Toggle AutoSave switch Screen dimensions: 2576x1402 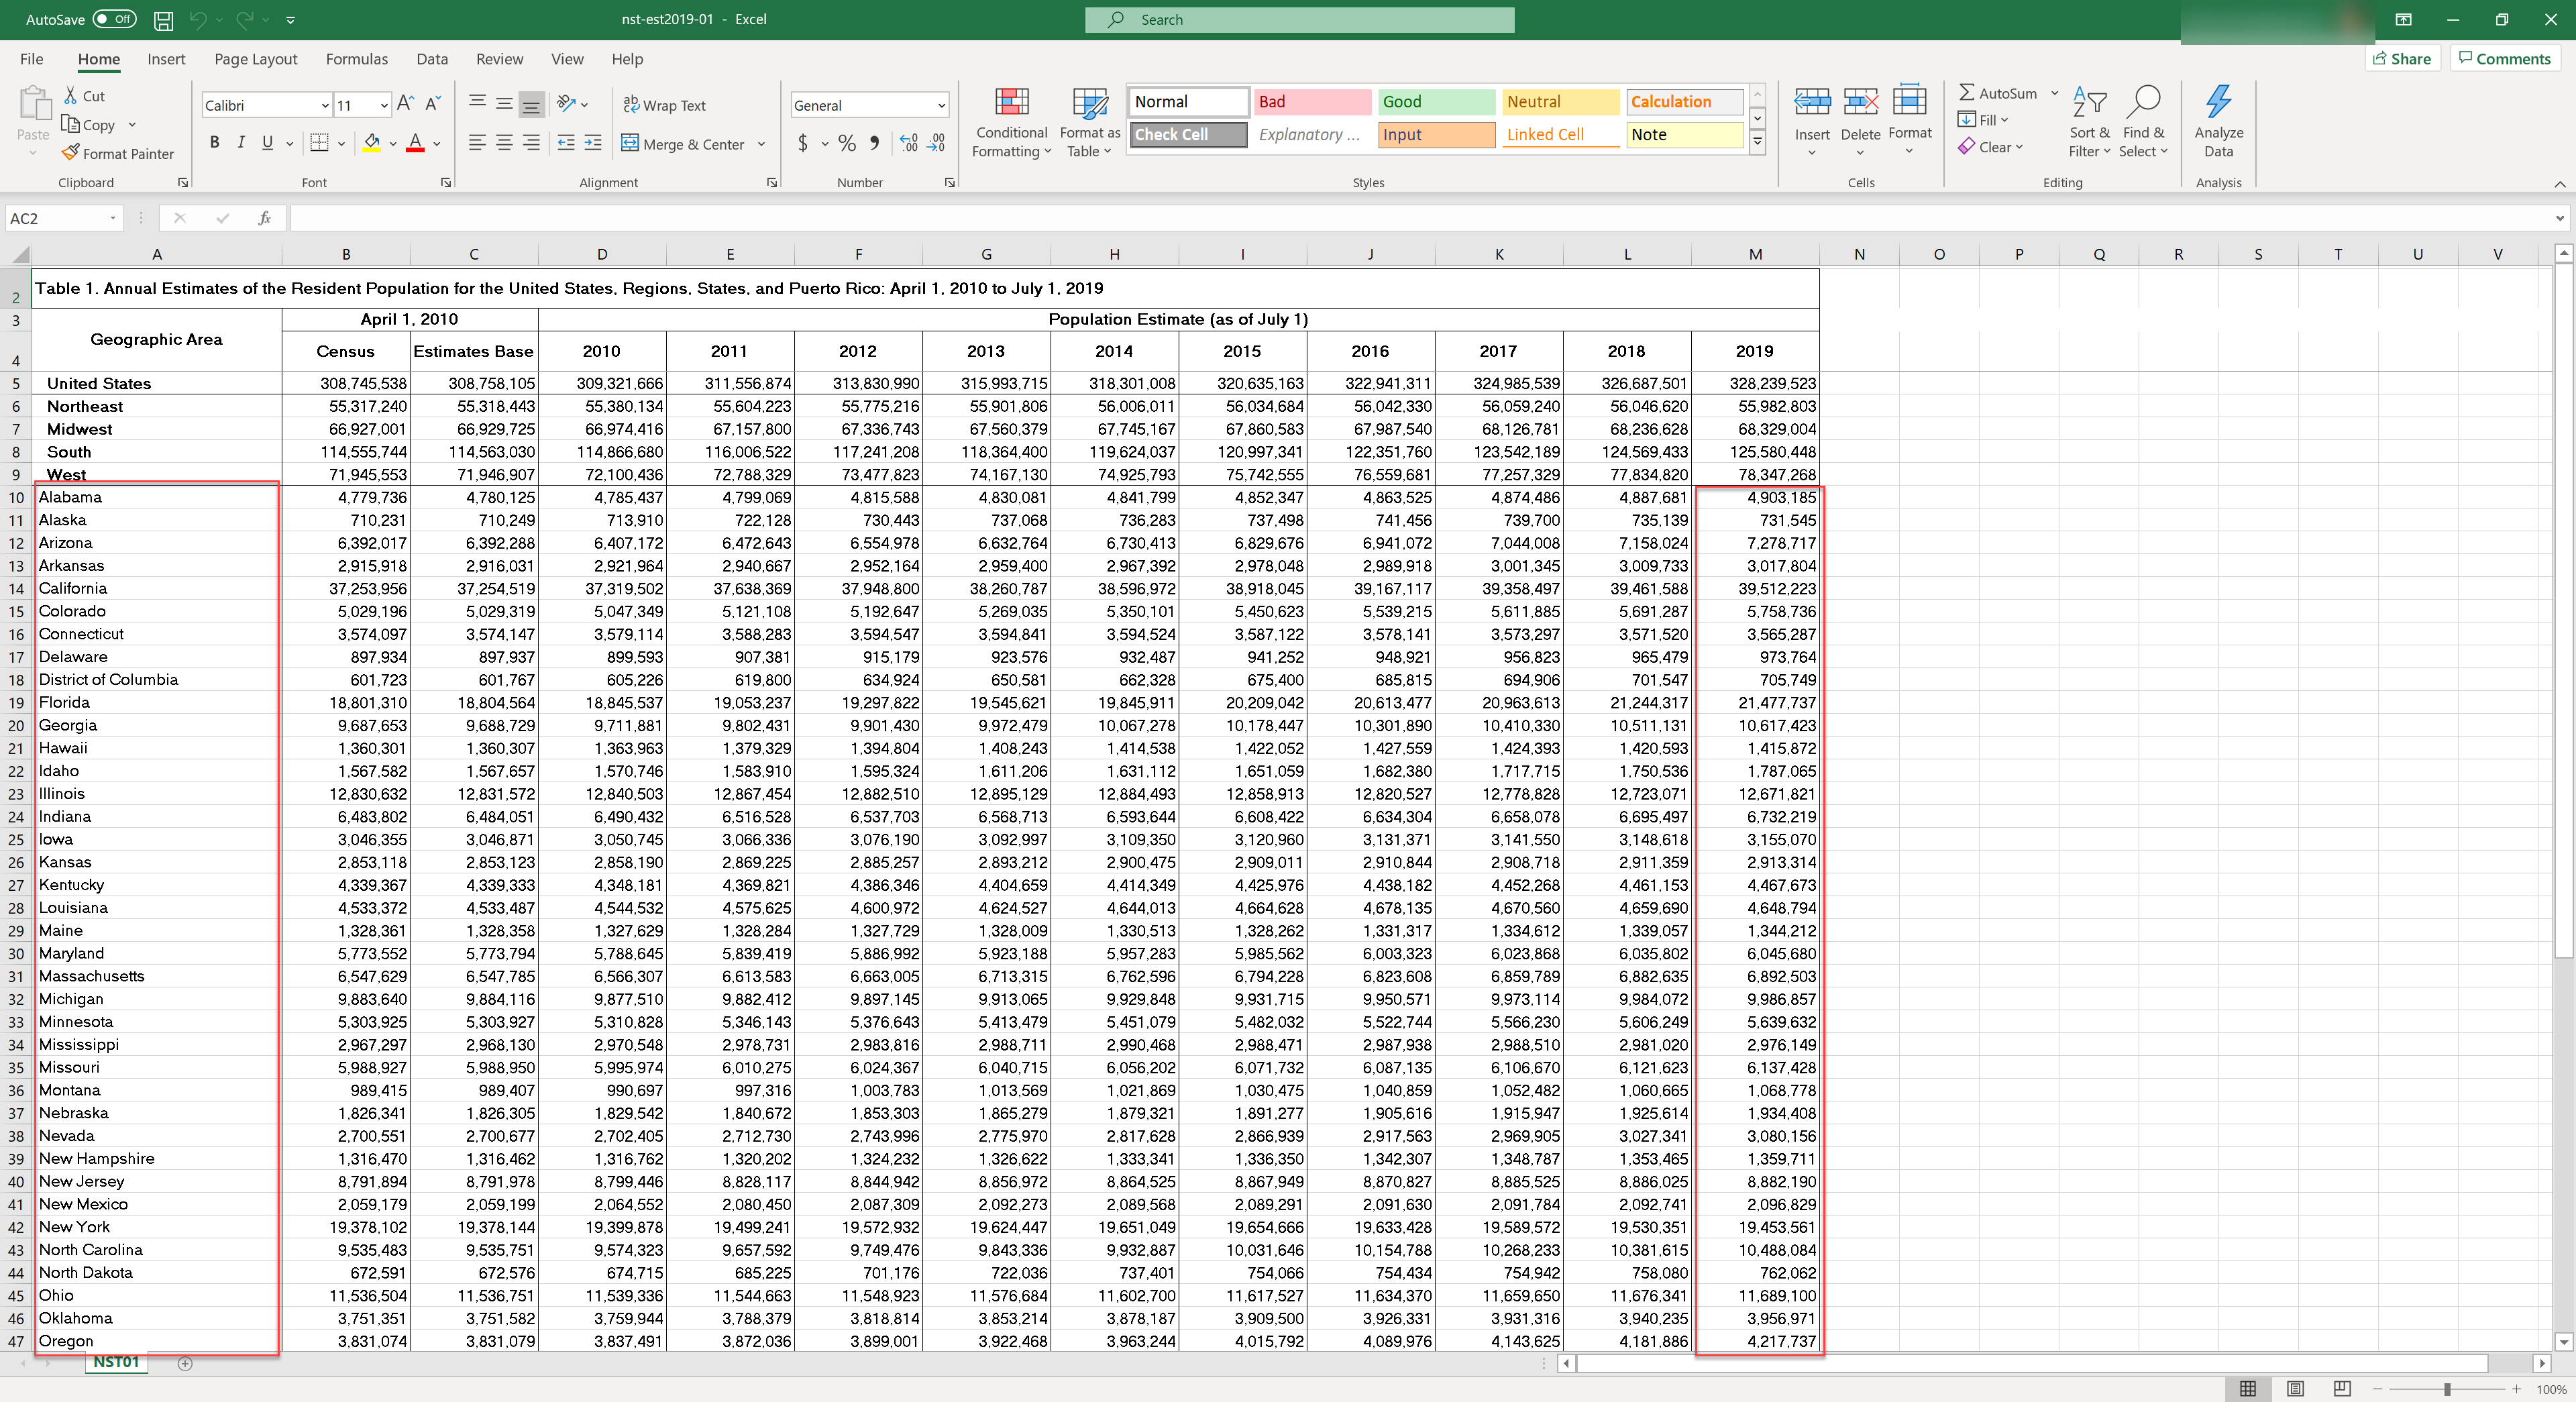[x=114, y=19]
